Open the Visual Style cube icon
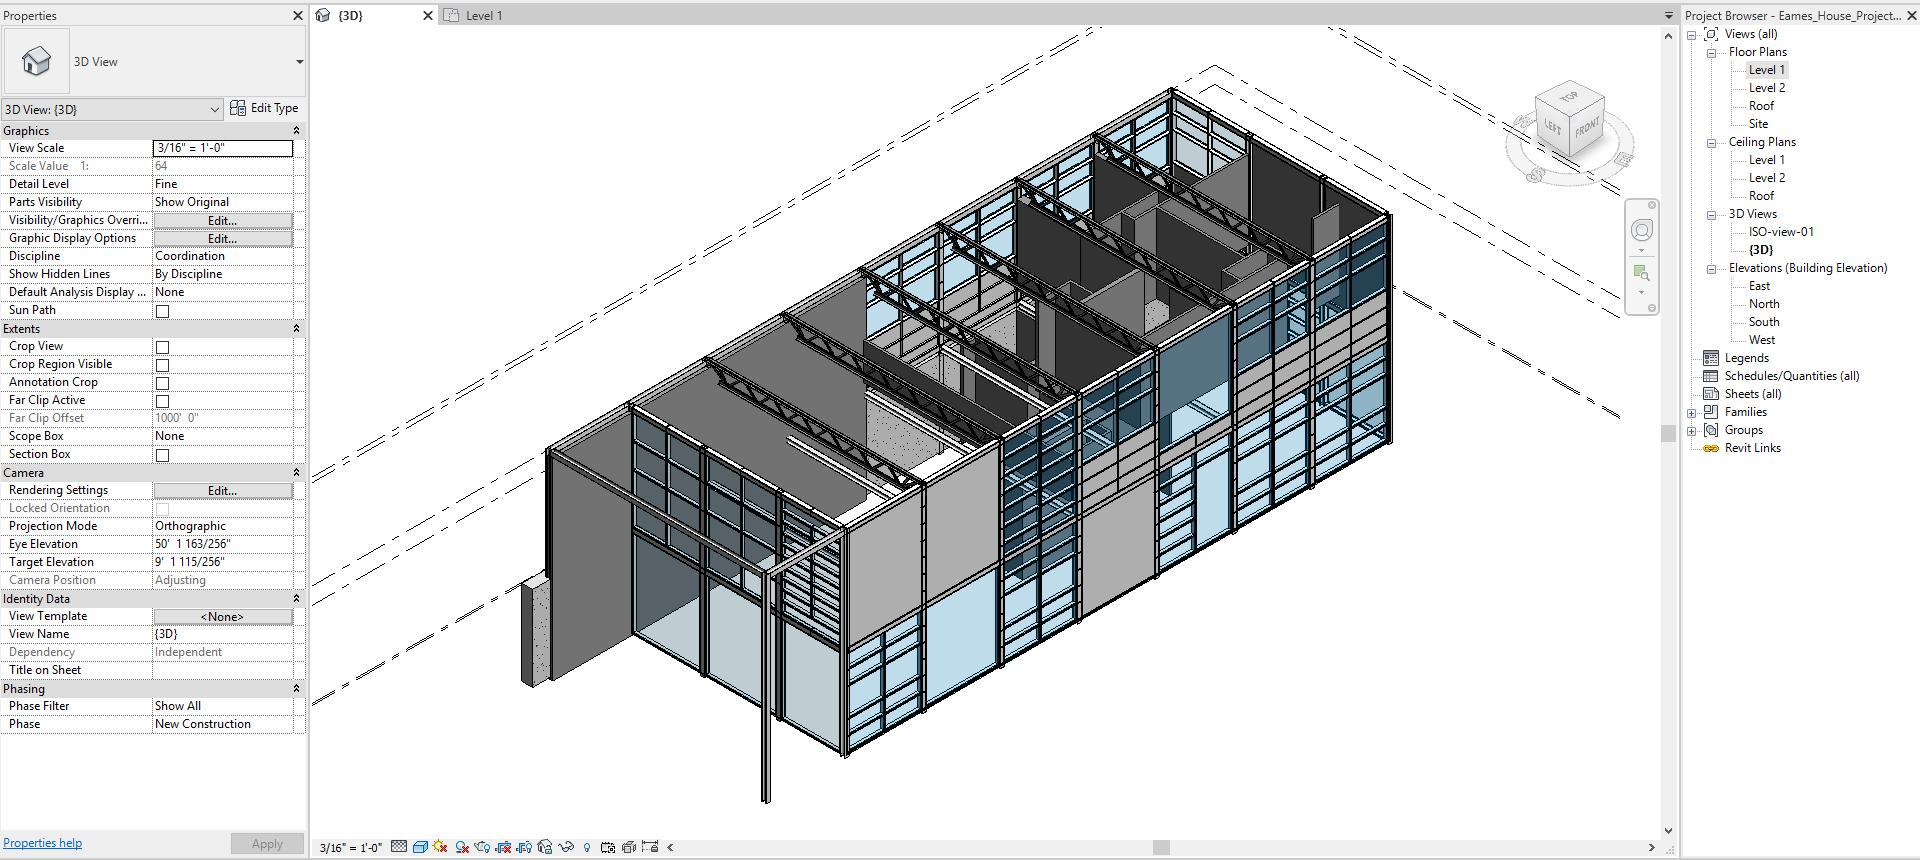This screenshot has width=1920, height=860. tap(420, 847)
